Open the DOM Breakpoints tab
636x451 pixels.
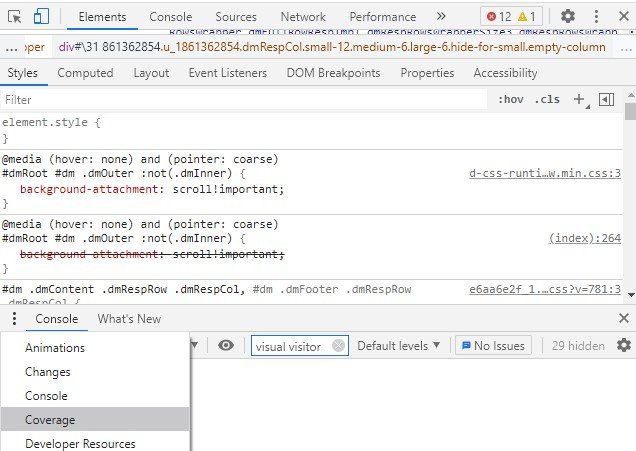pyautogui.click(x=333, y=73)
